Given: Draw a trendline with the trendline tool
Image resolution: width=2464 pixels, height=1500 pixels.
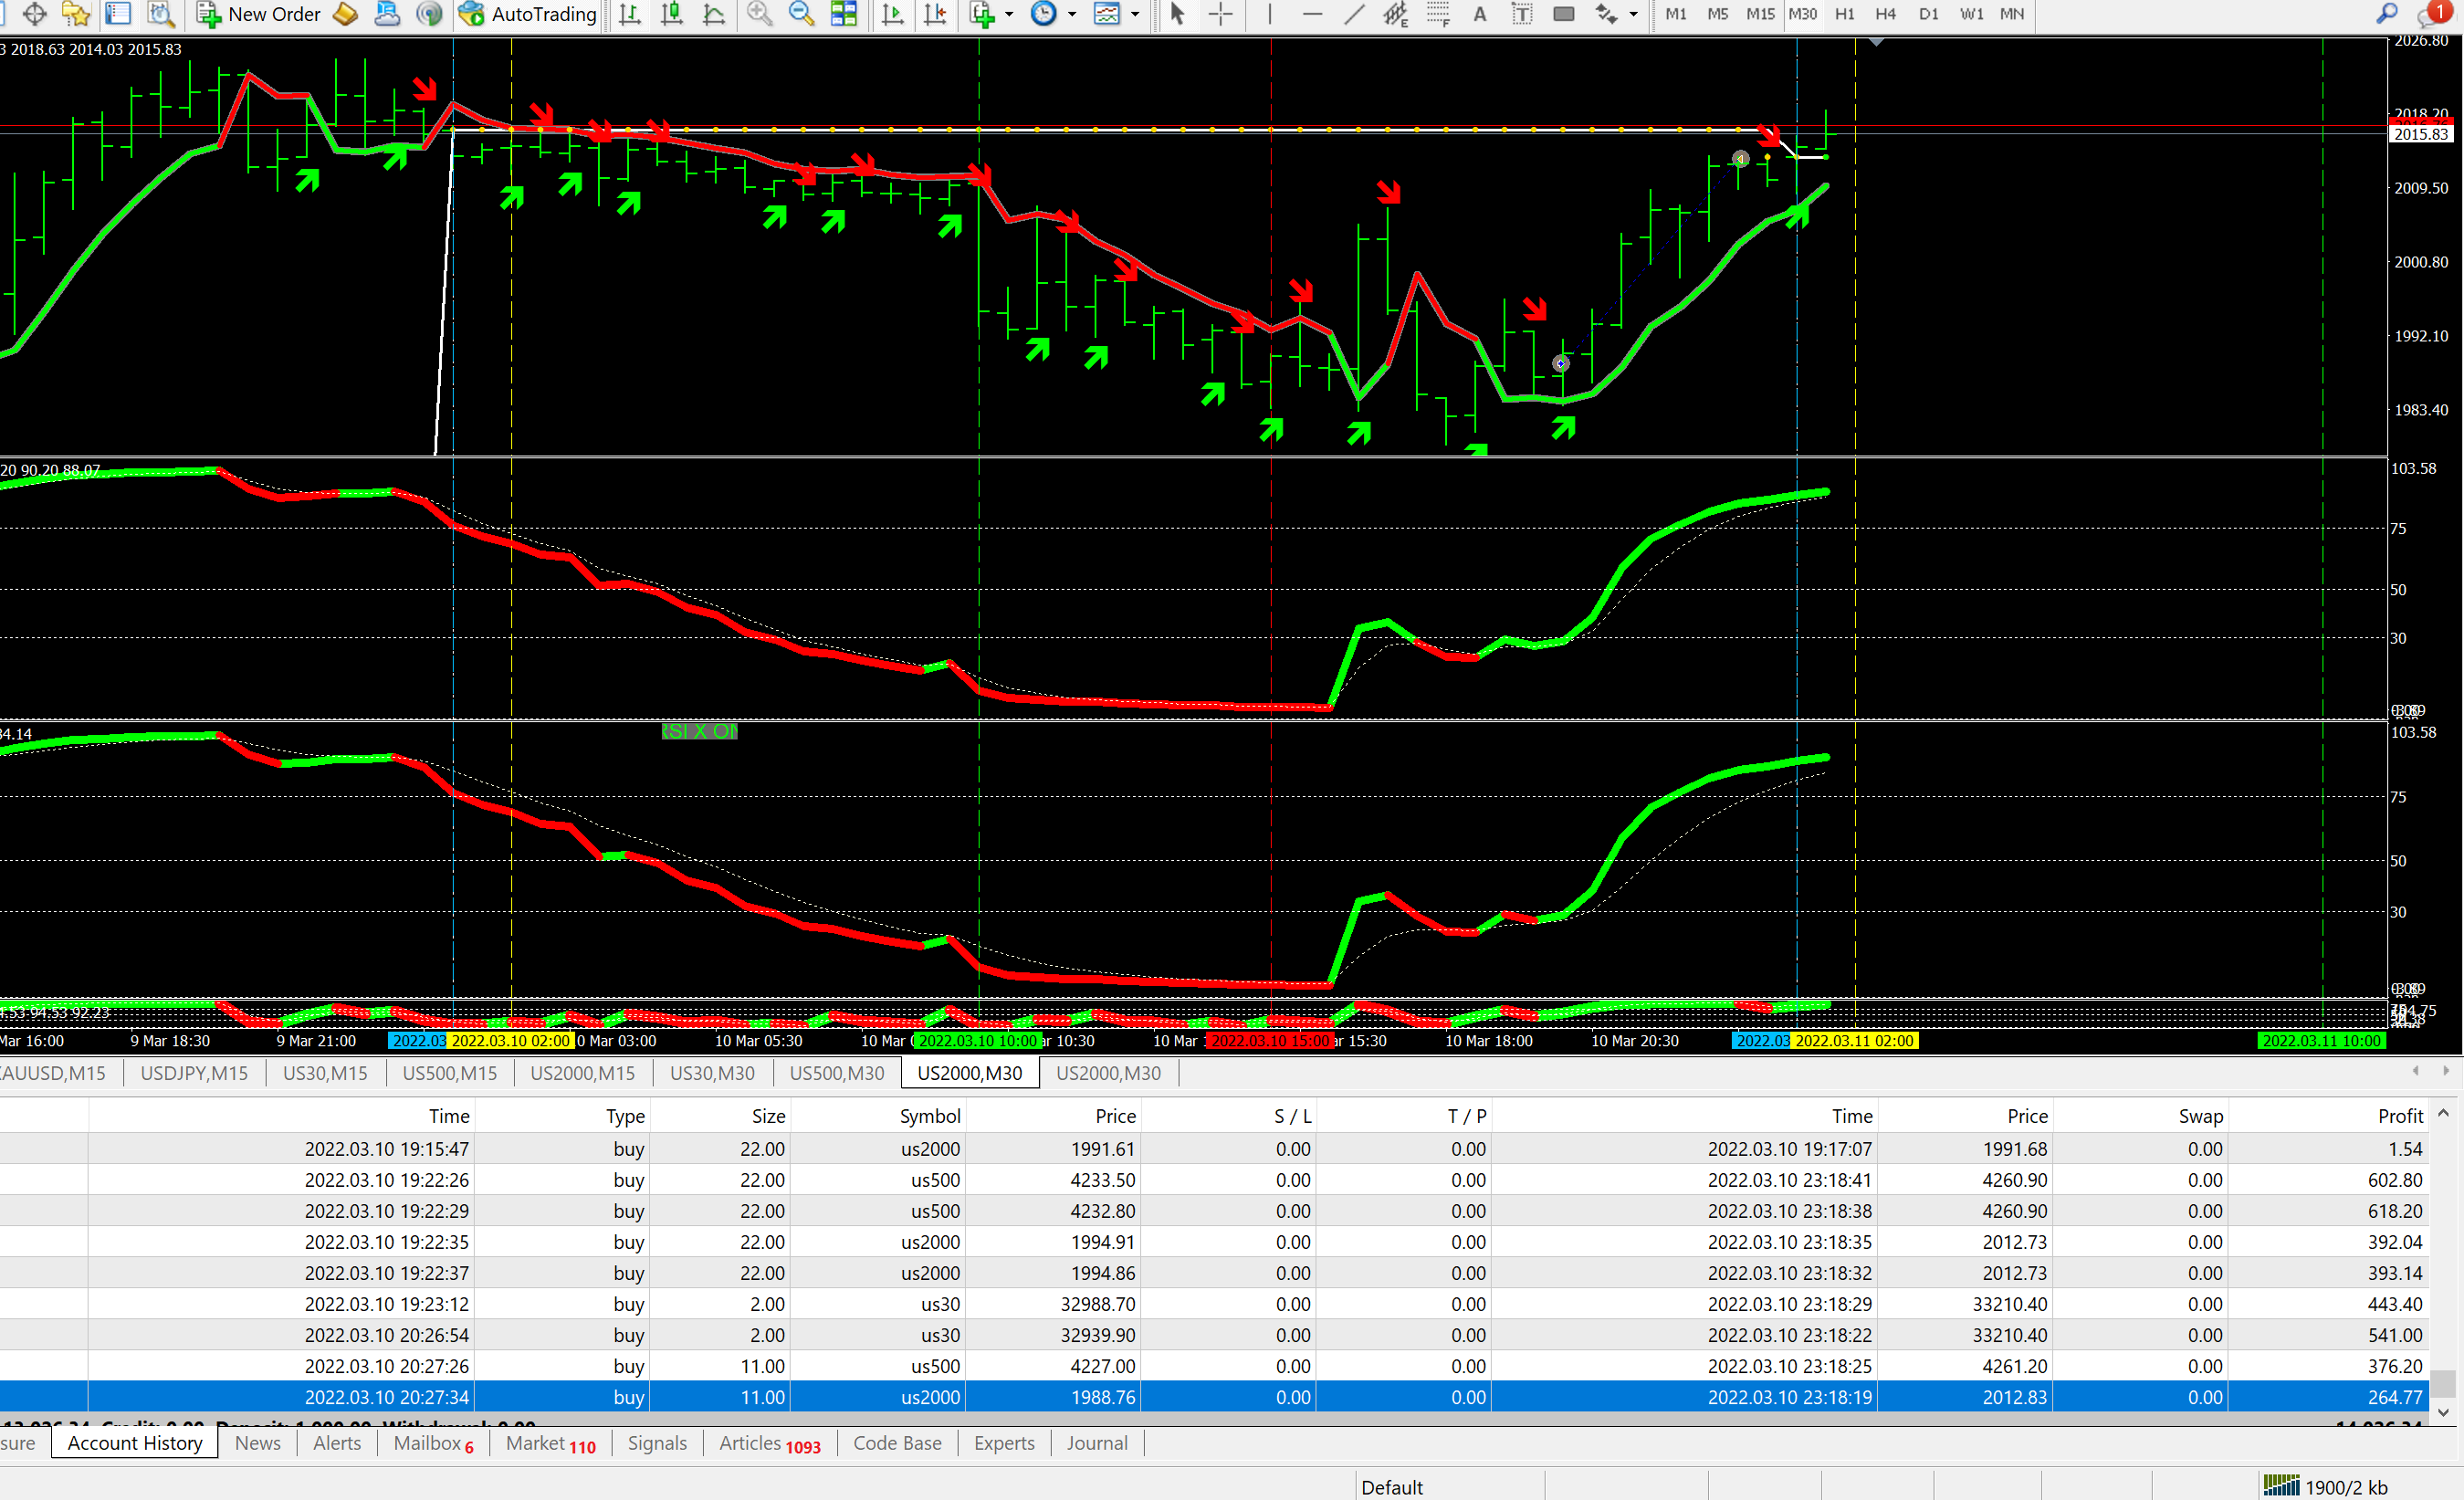Looking at the screenshot, I should [1354, 14].
